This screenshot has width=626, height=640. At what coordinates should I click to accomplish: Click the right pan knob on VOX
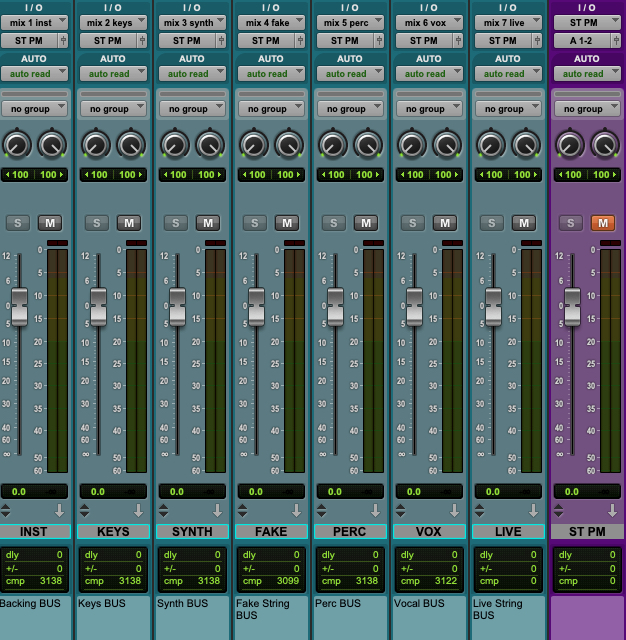pyautogui.click(x=446, y=145)
